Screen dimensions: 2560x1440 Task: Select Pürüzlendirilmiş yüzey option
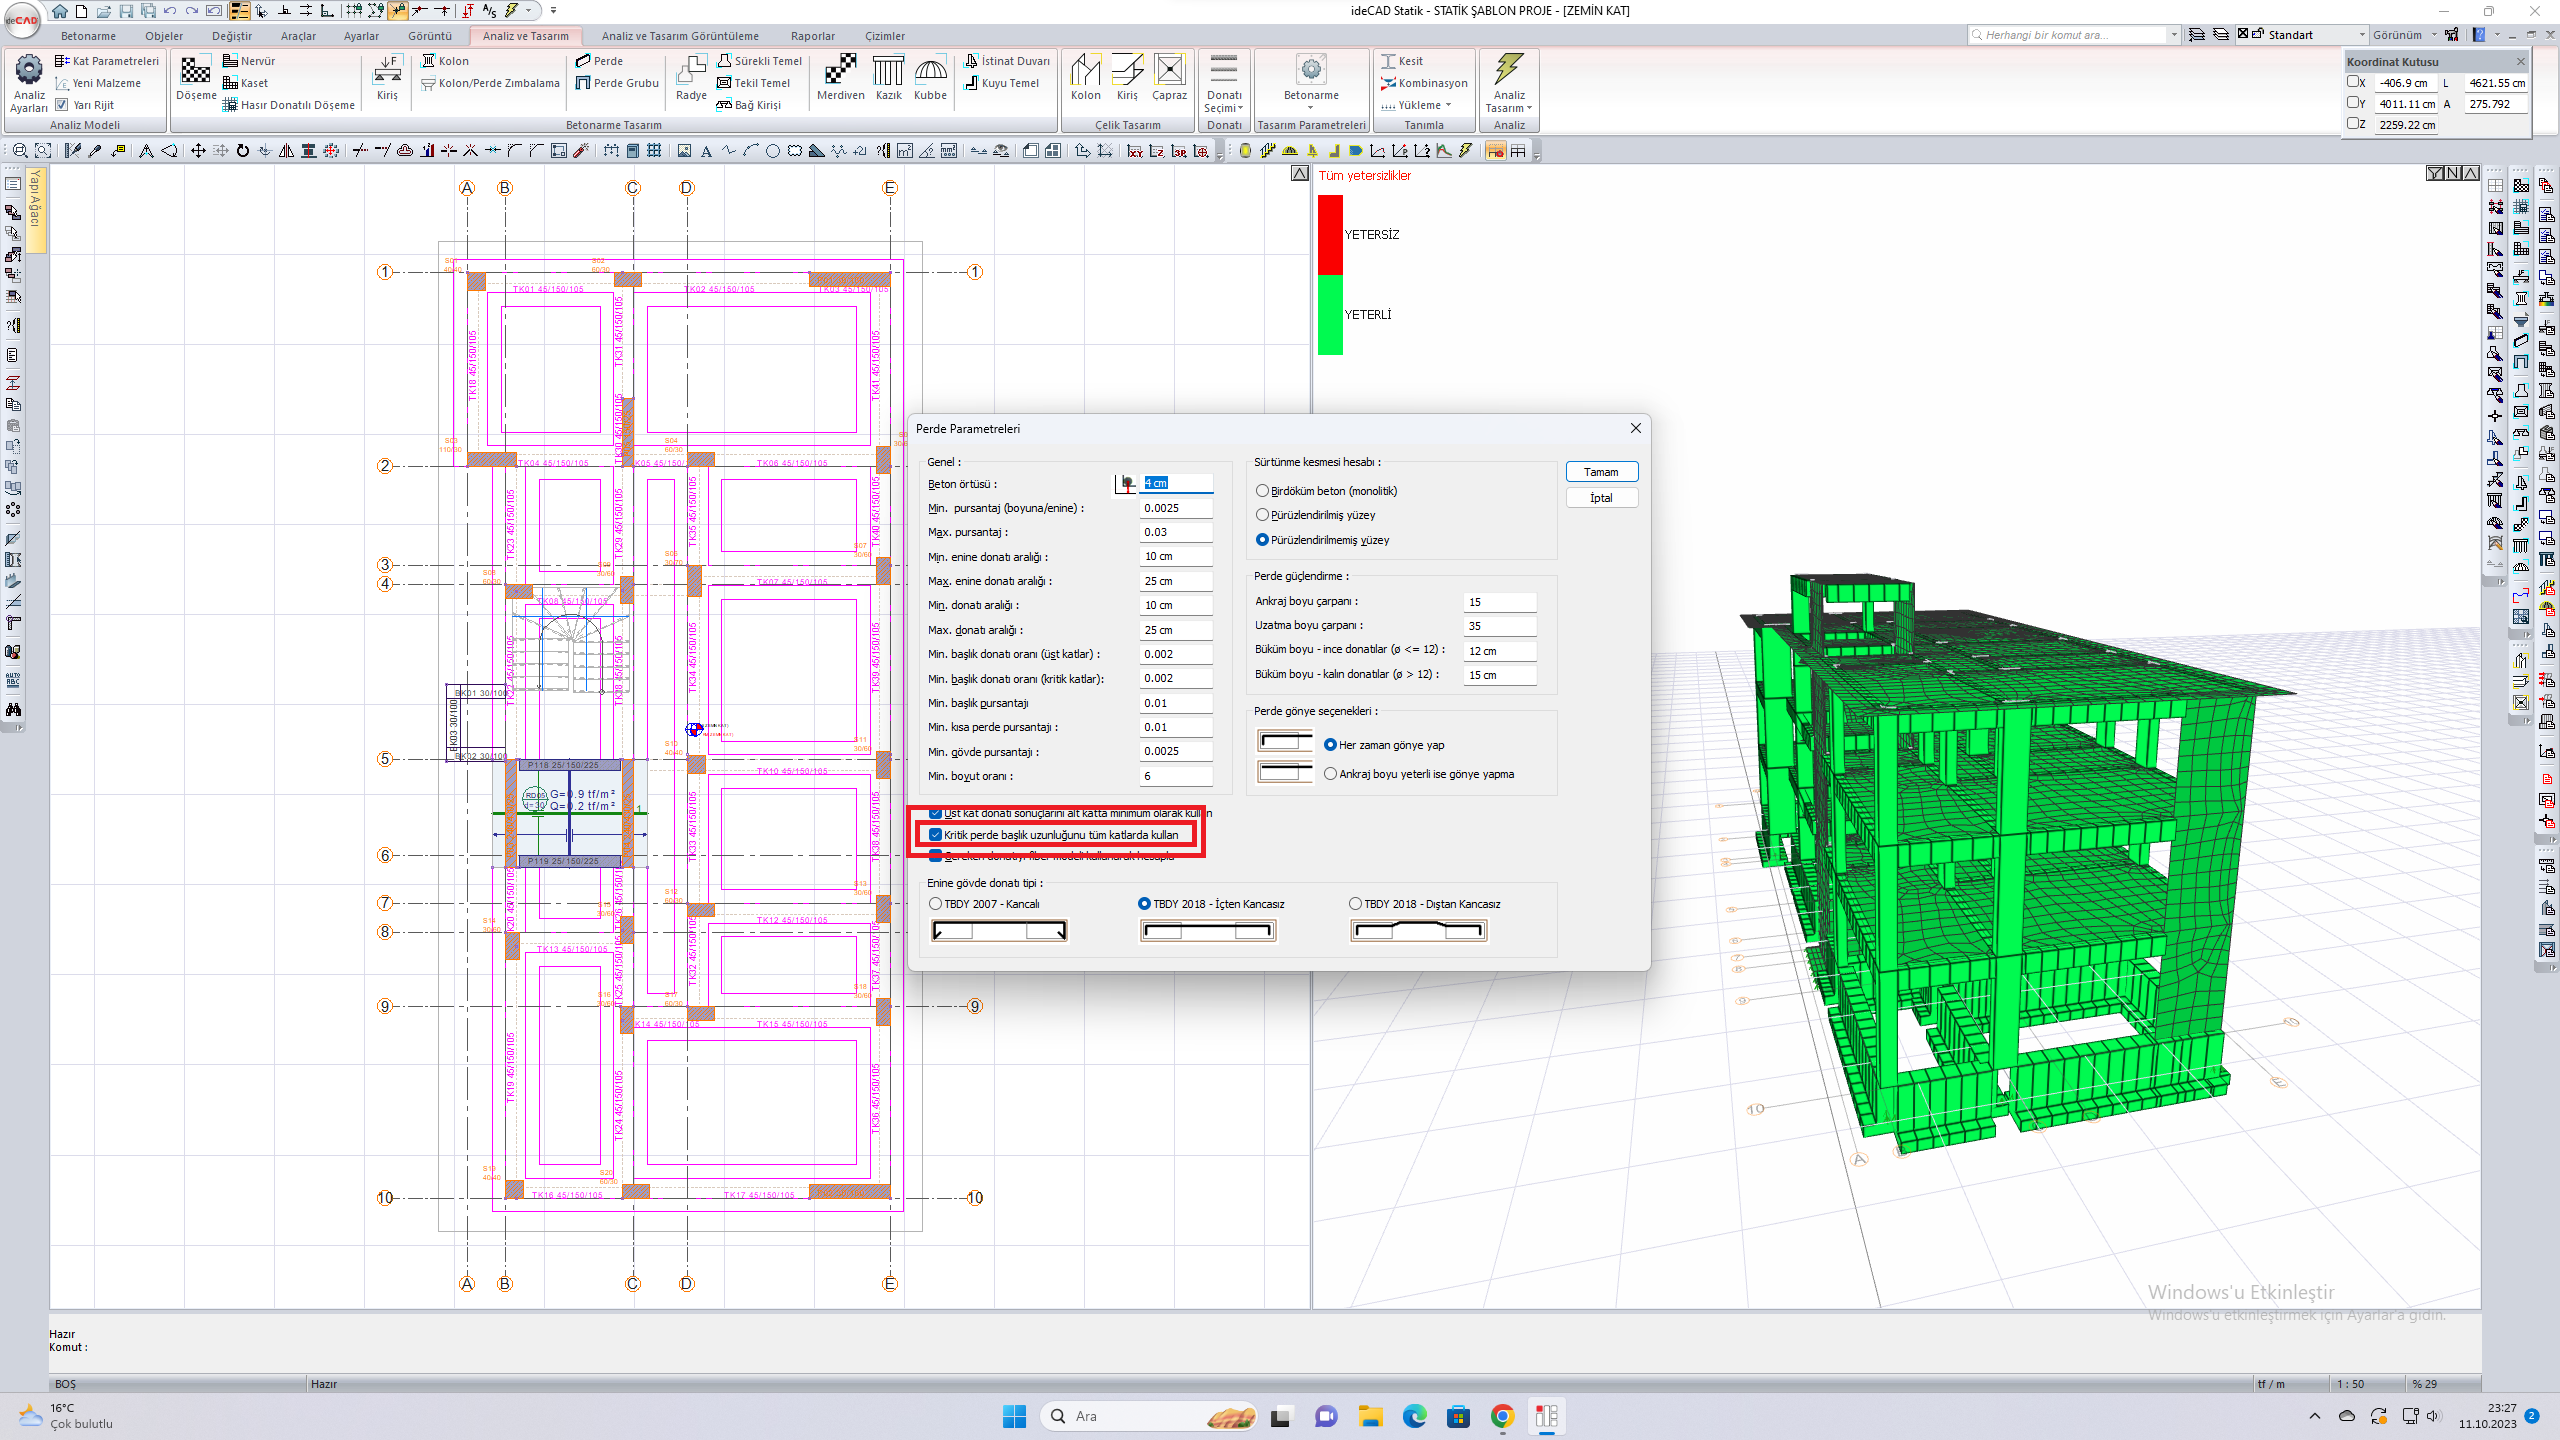pyautogui.click(x=1263, y=515)
